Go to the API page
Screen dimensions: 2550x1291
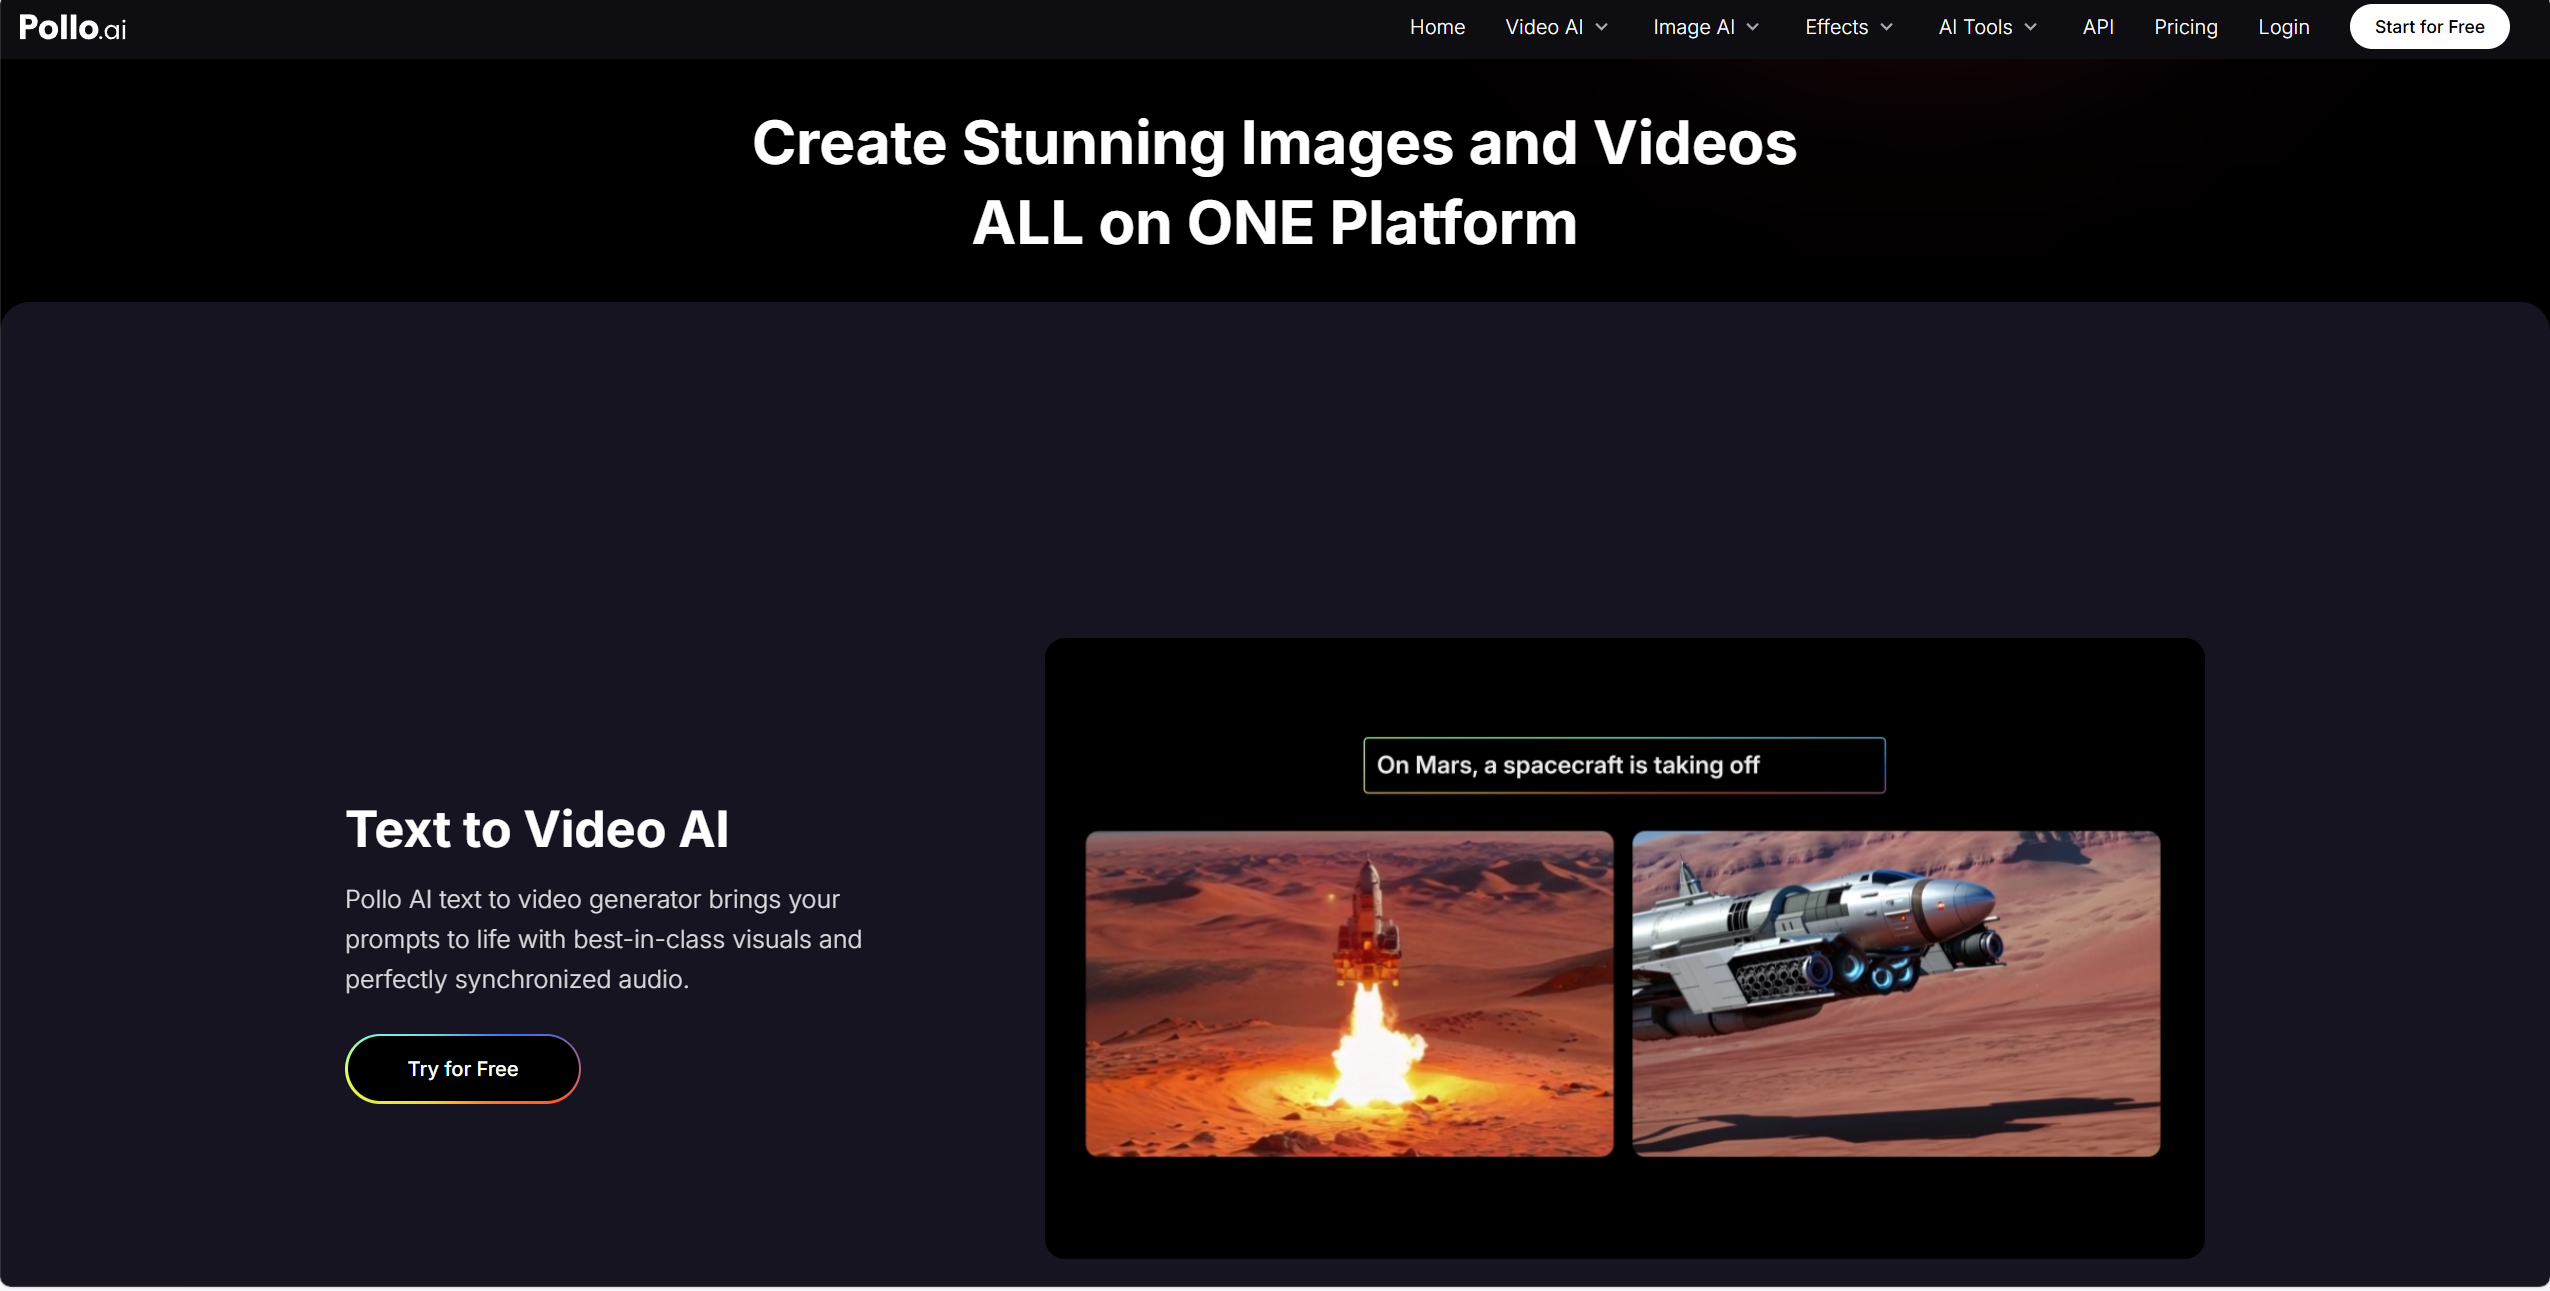(2097, 27)
